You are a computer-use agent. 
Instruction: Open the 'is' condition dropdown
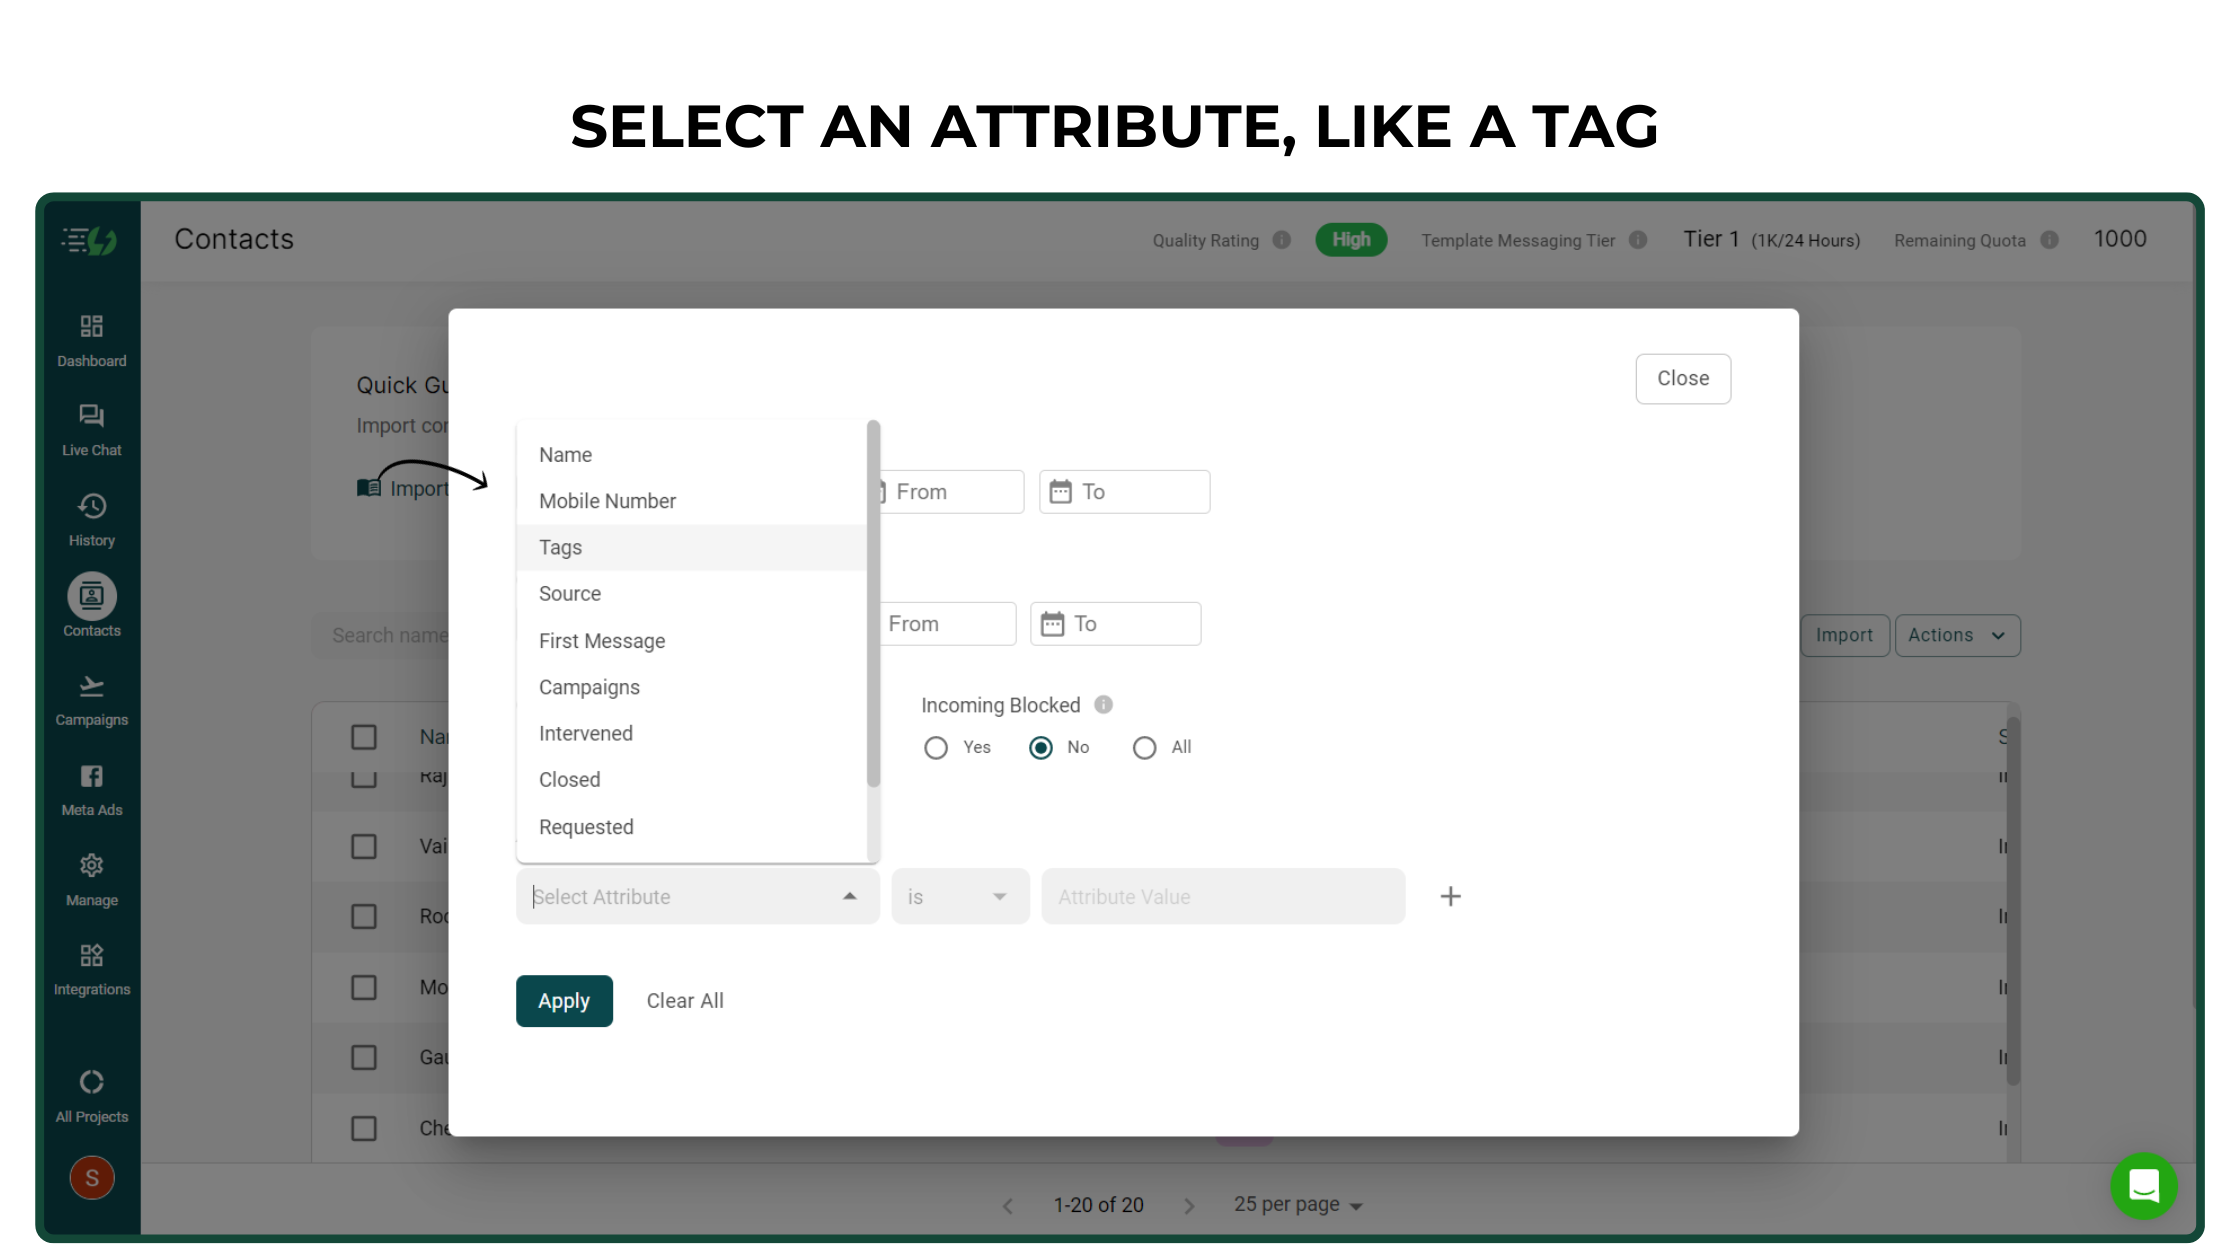[960, 897]
